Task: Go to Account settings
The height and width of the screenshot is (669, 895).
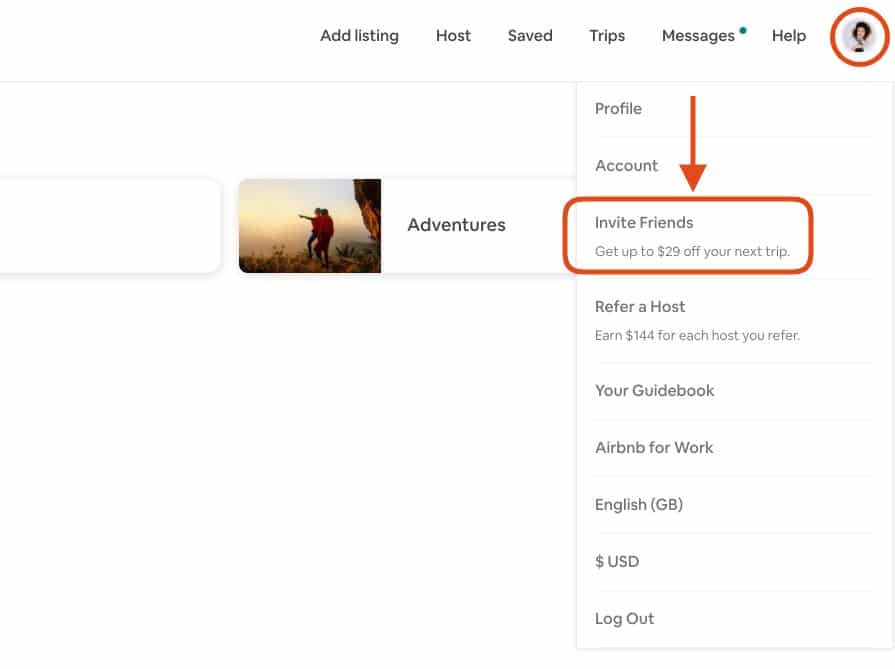Action: (626, 166)
